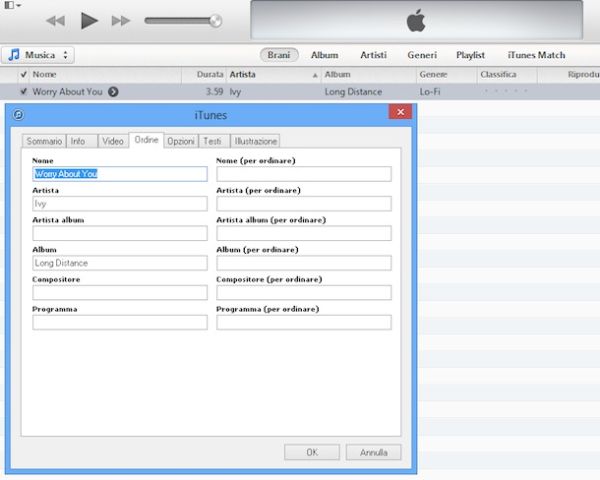This screenshot has width=600, height=480.
Task: Click the Nome (per ordinare) input field
Action: pos(303,174)
